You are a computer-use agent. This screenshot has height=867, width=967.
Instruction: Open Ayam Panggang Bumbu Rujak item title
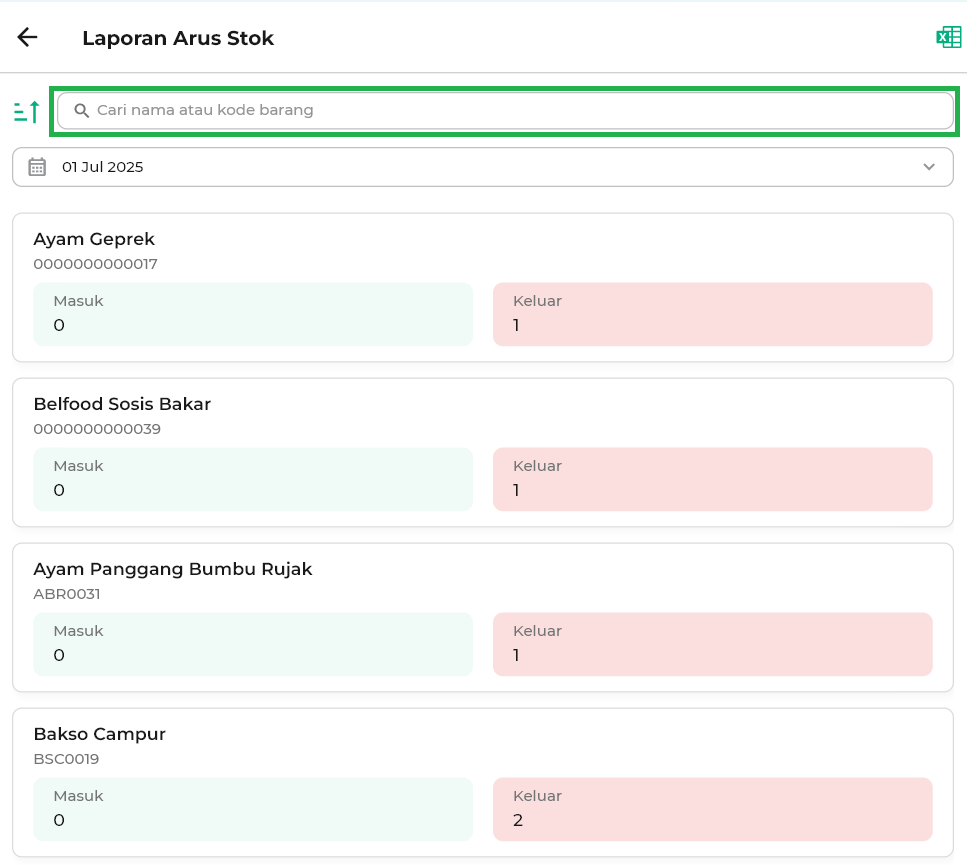click(x=173, y=569)
